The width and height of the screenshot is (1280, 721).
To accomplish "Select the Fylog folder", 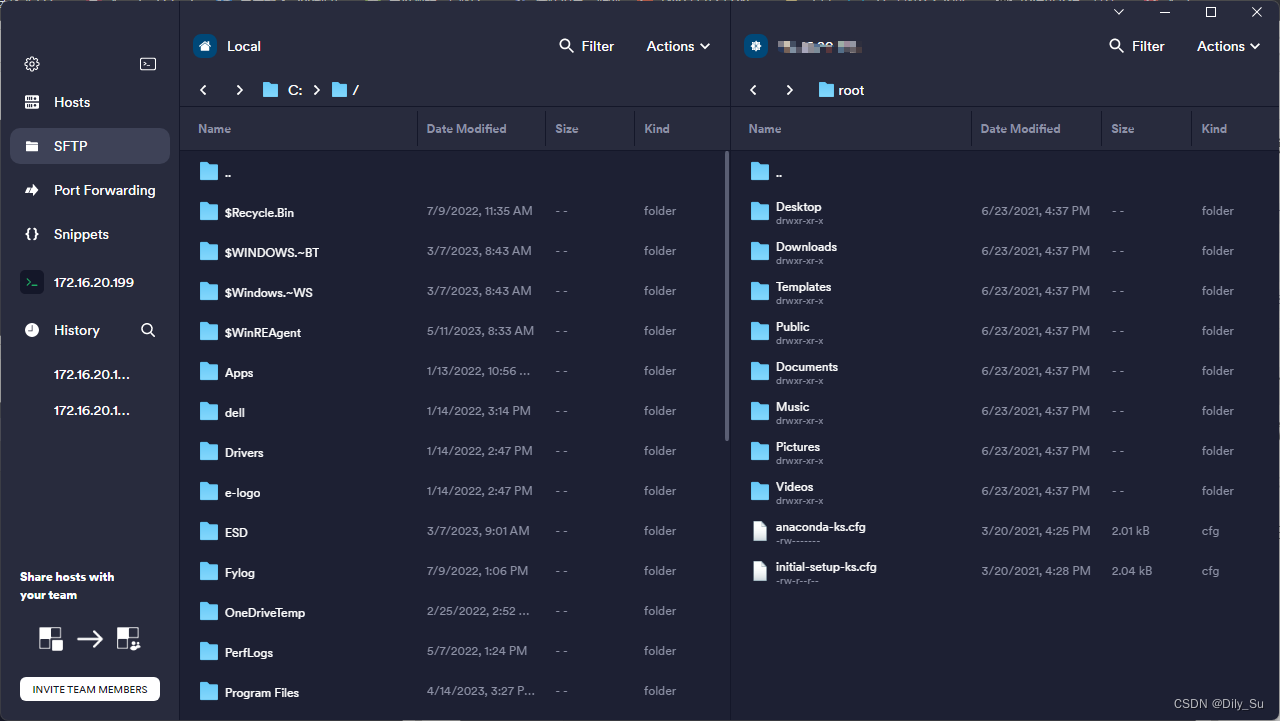I will (x=455, y=571).
